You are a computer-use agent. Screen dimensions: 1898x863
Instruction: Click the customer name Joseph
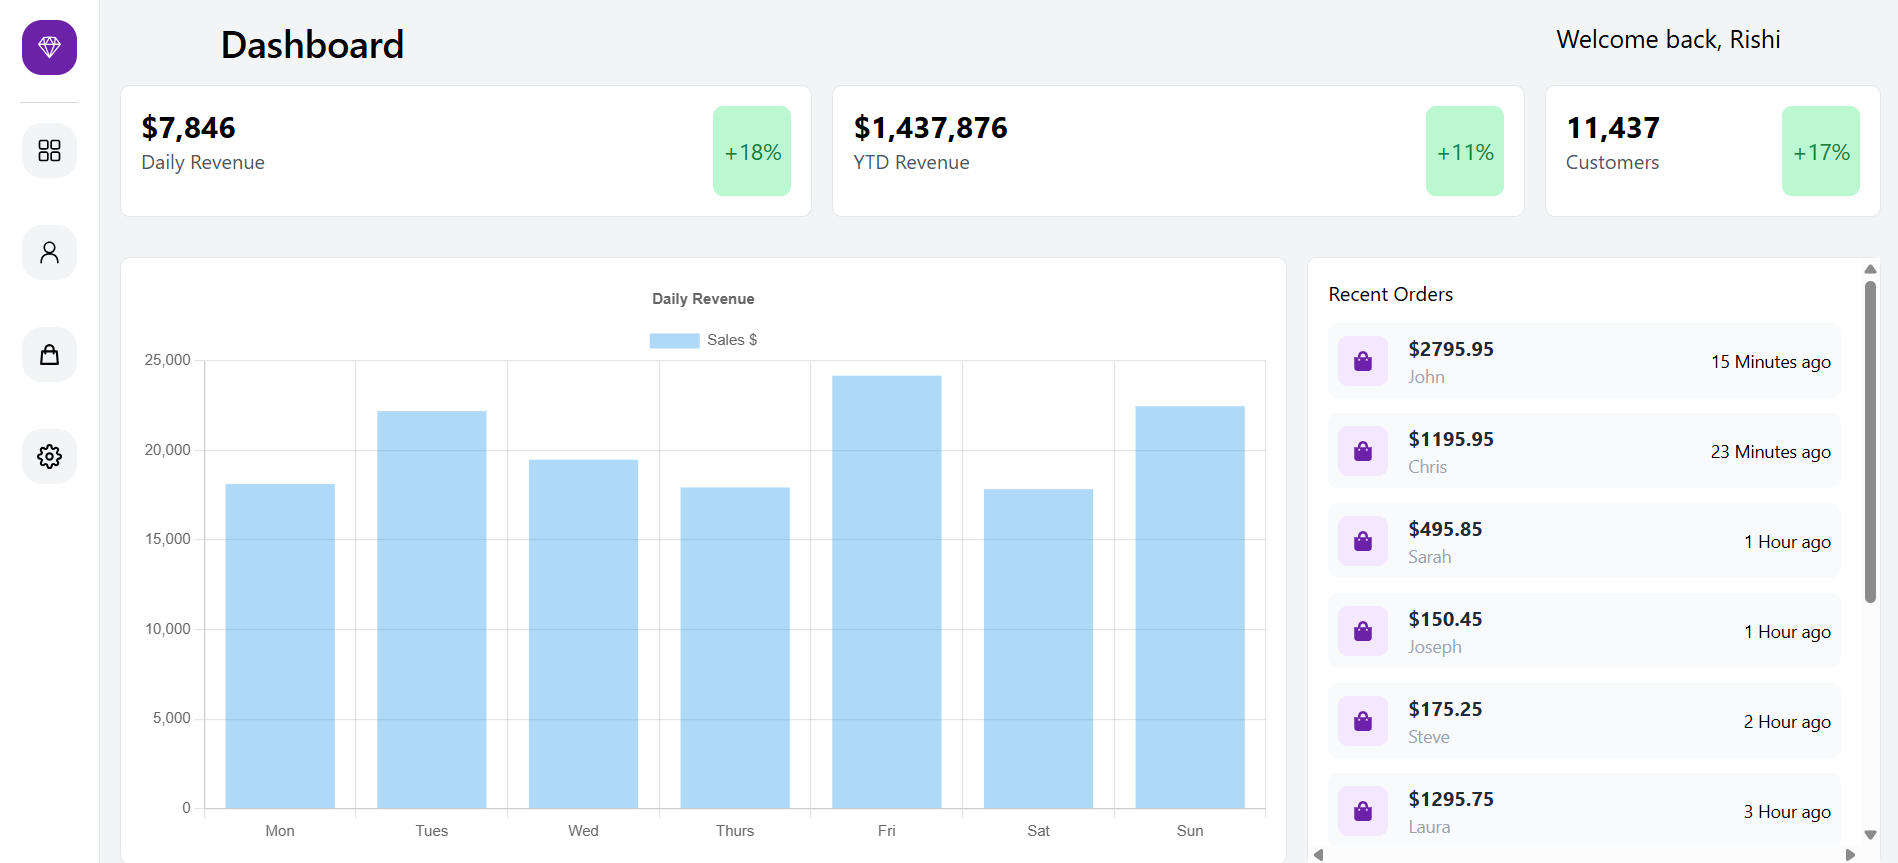(x=1435, y=647)
